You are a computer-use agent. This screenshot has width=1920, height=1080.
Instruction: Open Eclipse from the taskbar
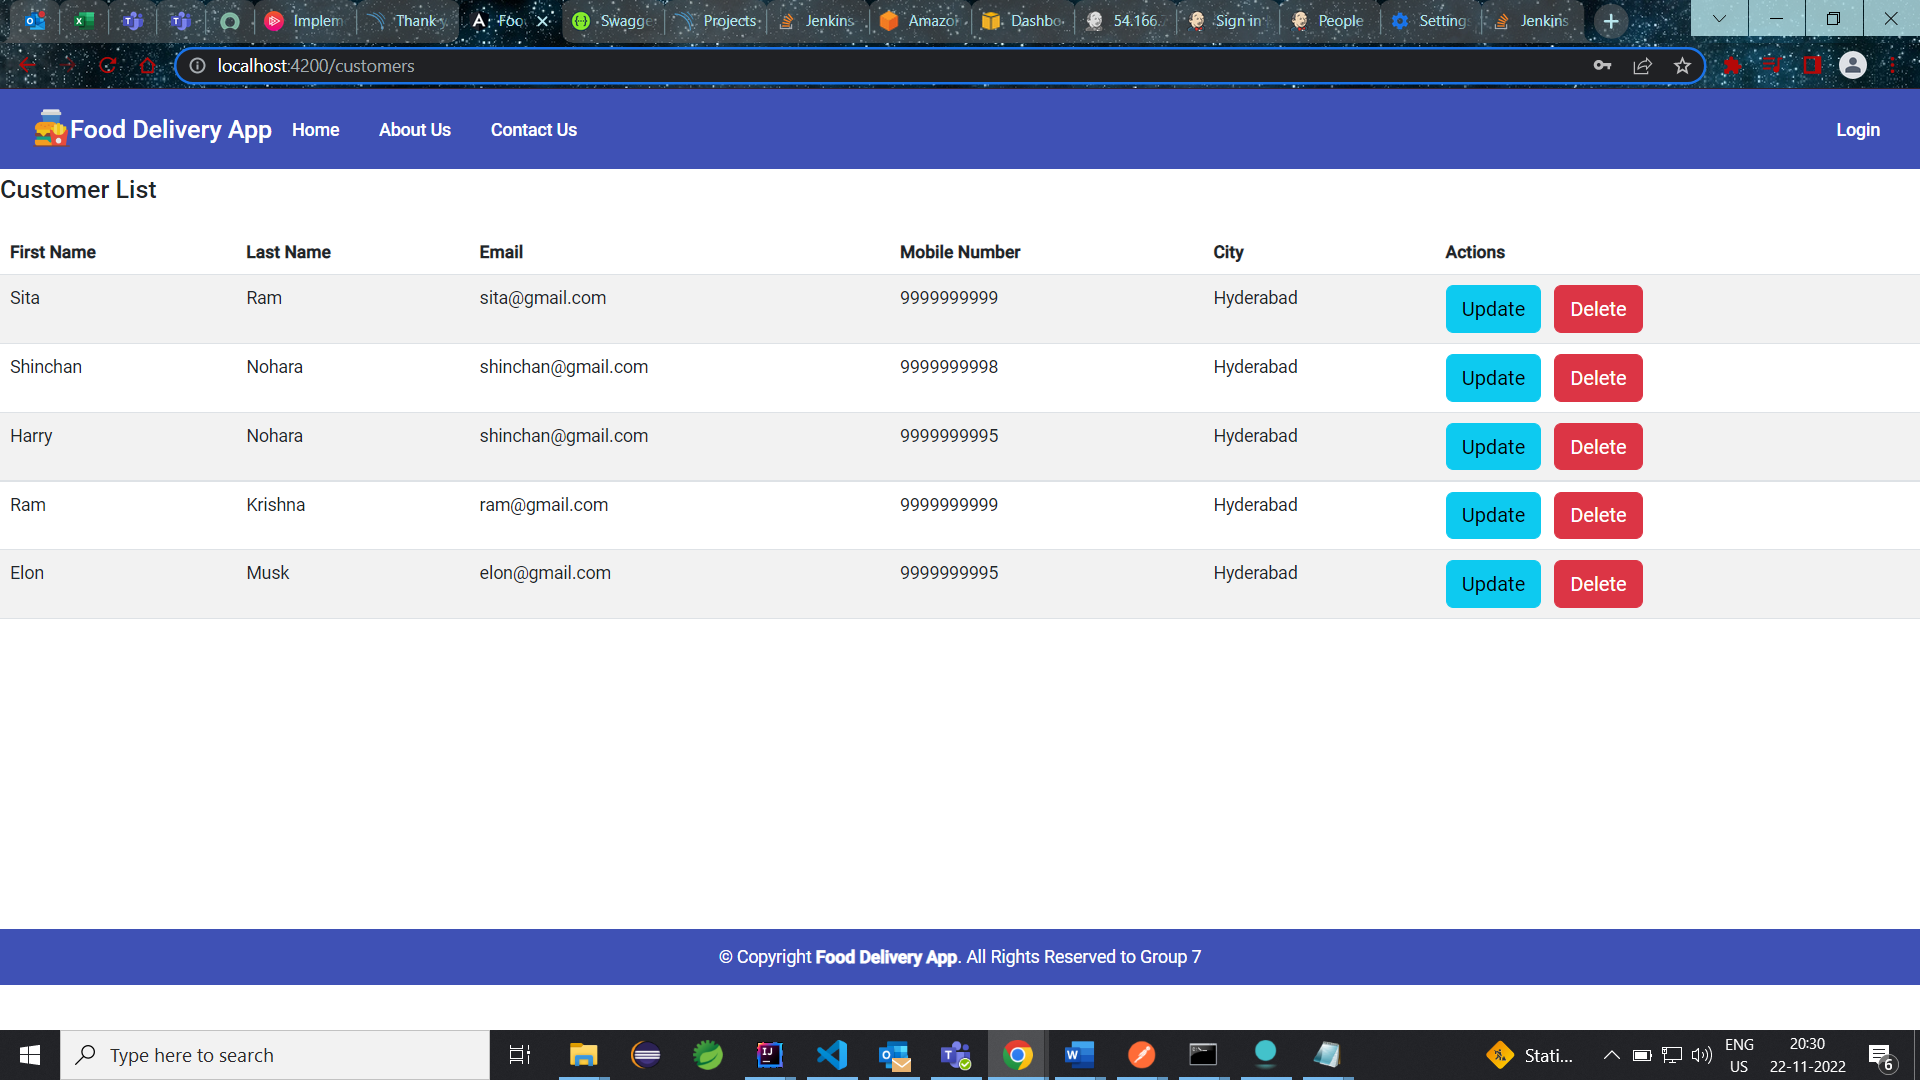[646, 1055]
